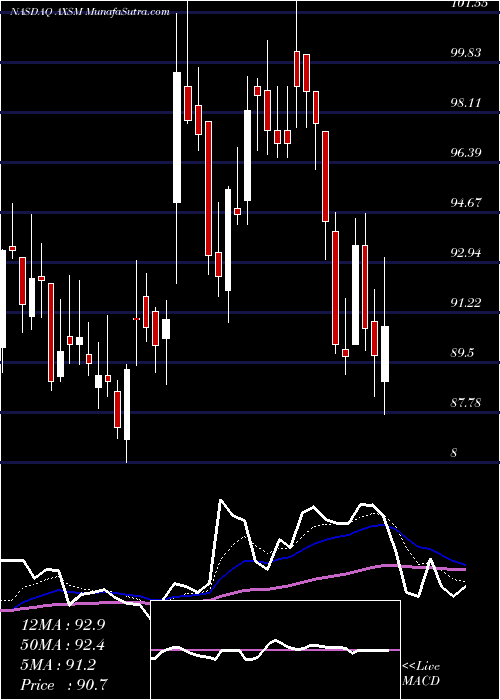
Task: Click the 94.67 price axis label
Action: pyautogui.click(x=466, y=203)
